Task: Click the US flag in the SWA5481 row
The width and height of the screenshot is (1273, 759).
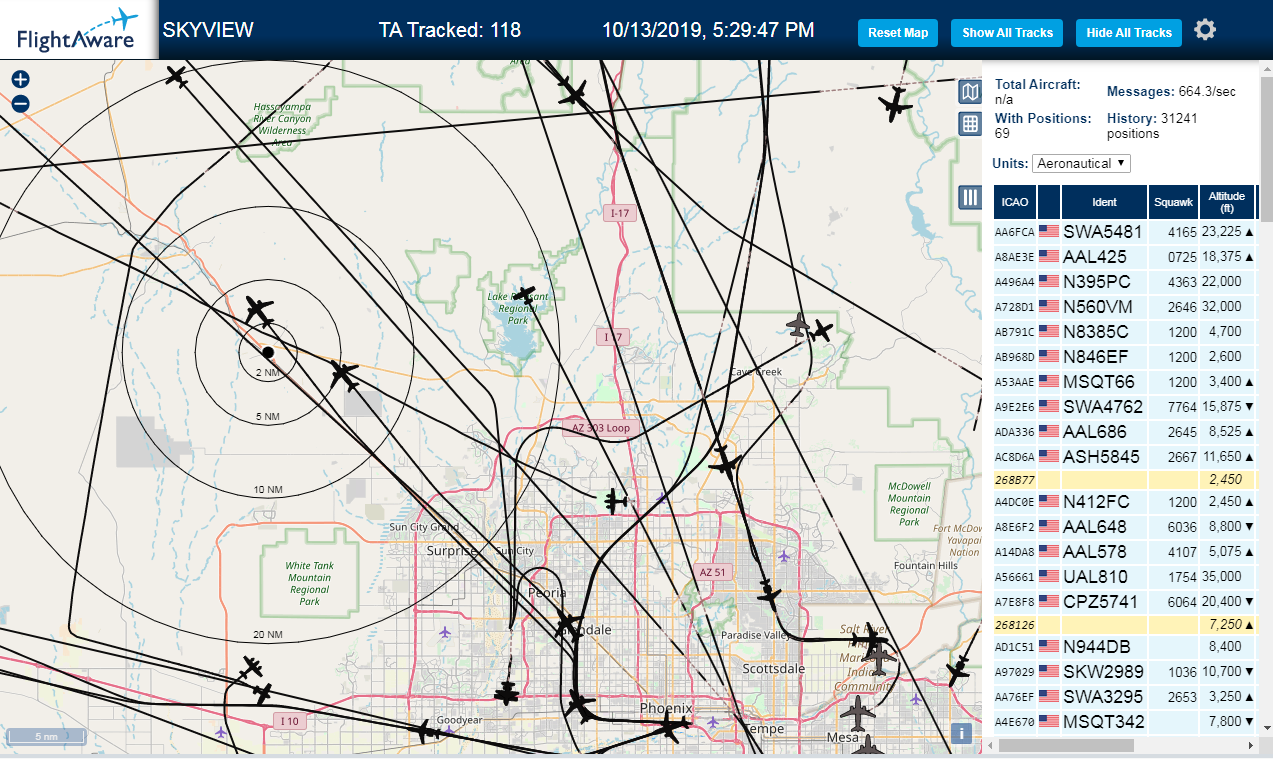Action: [1049, 231]
